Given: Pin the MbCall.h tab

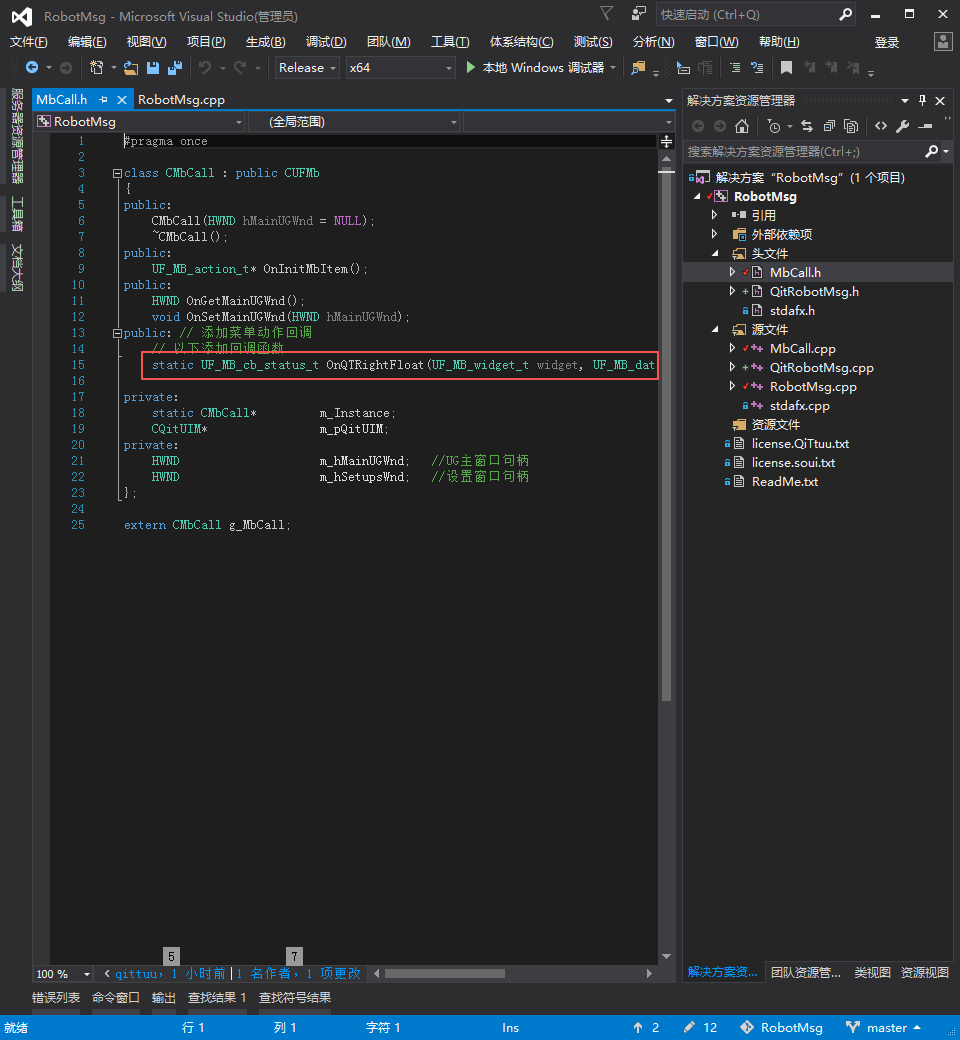Looking at the screenshot, I should click(x=103, y=99).
